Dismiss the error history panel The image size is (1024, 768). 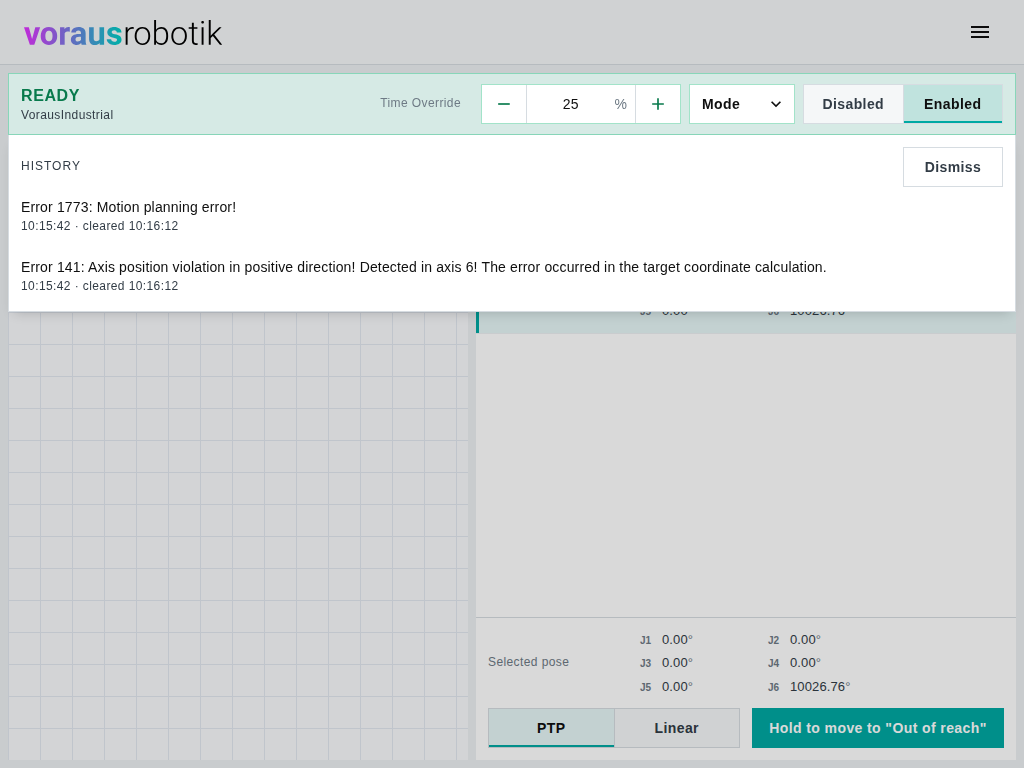tap(952, 167)
